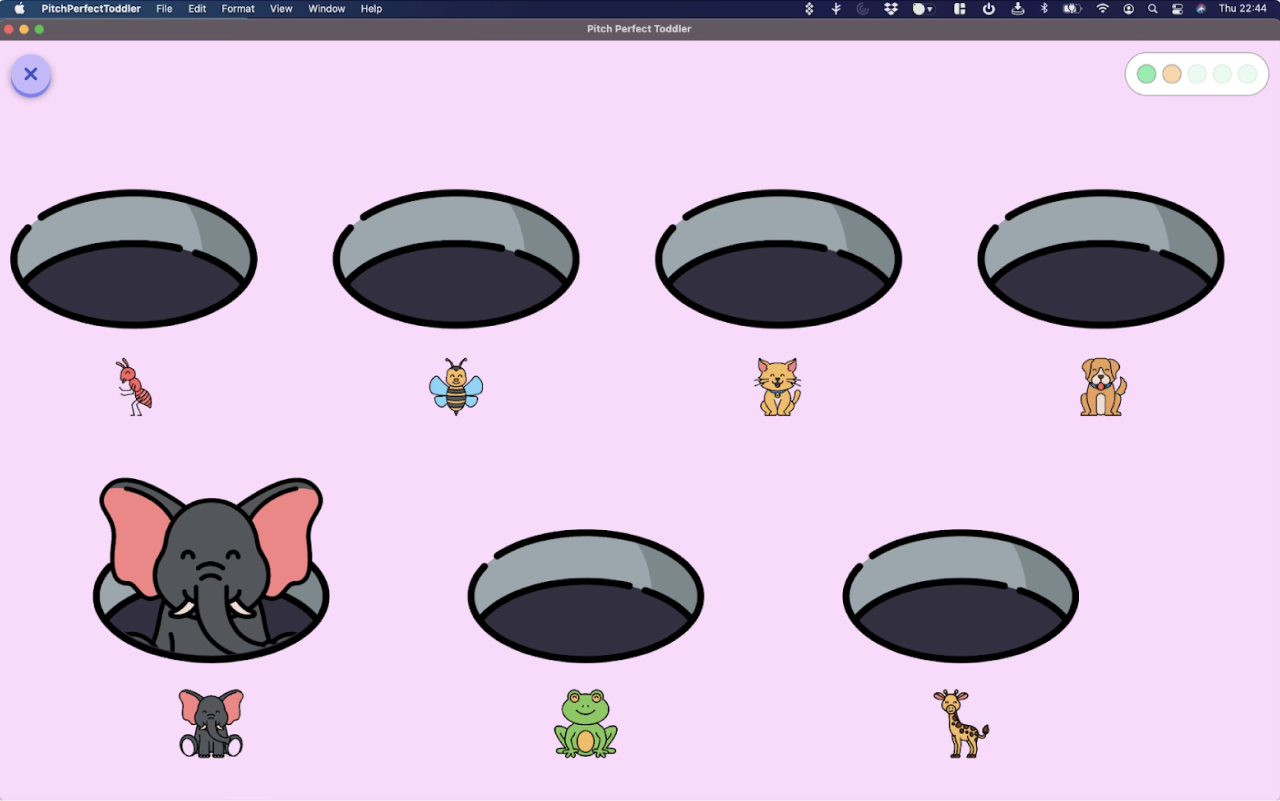Viewport: 1280px width, 801px height.
Task: Tap the giraffe icon
Action: coord(960,722)
